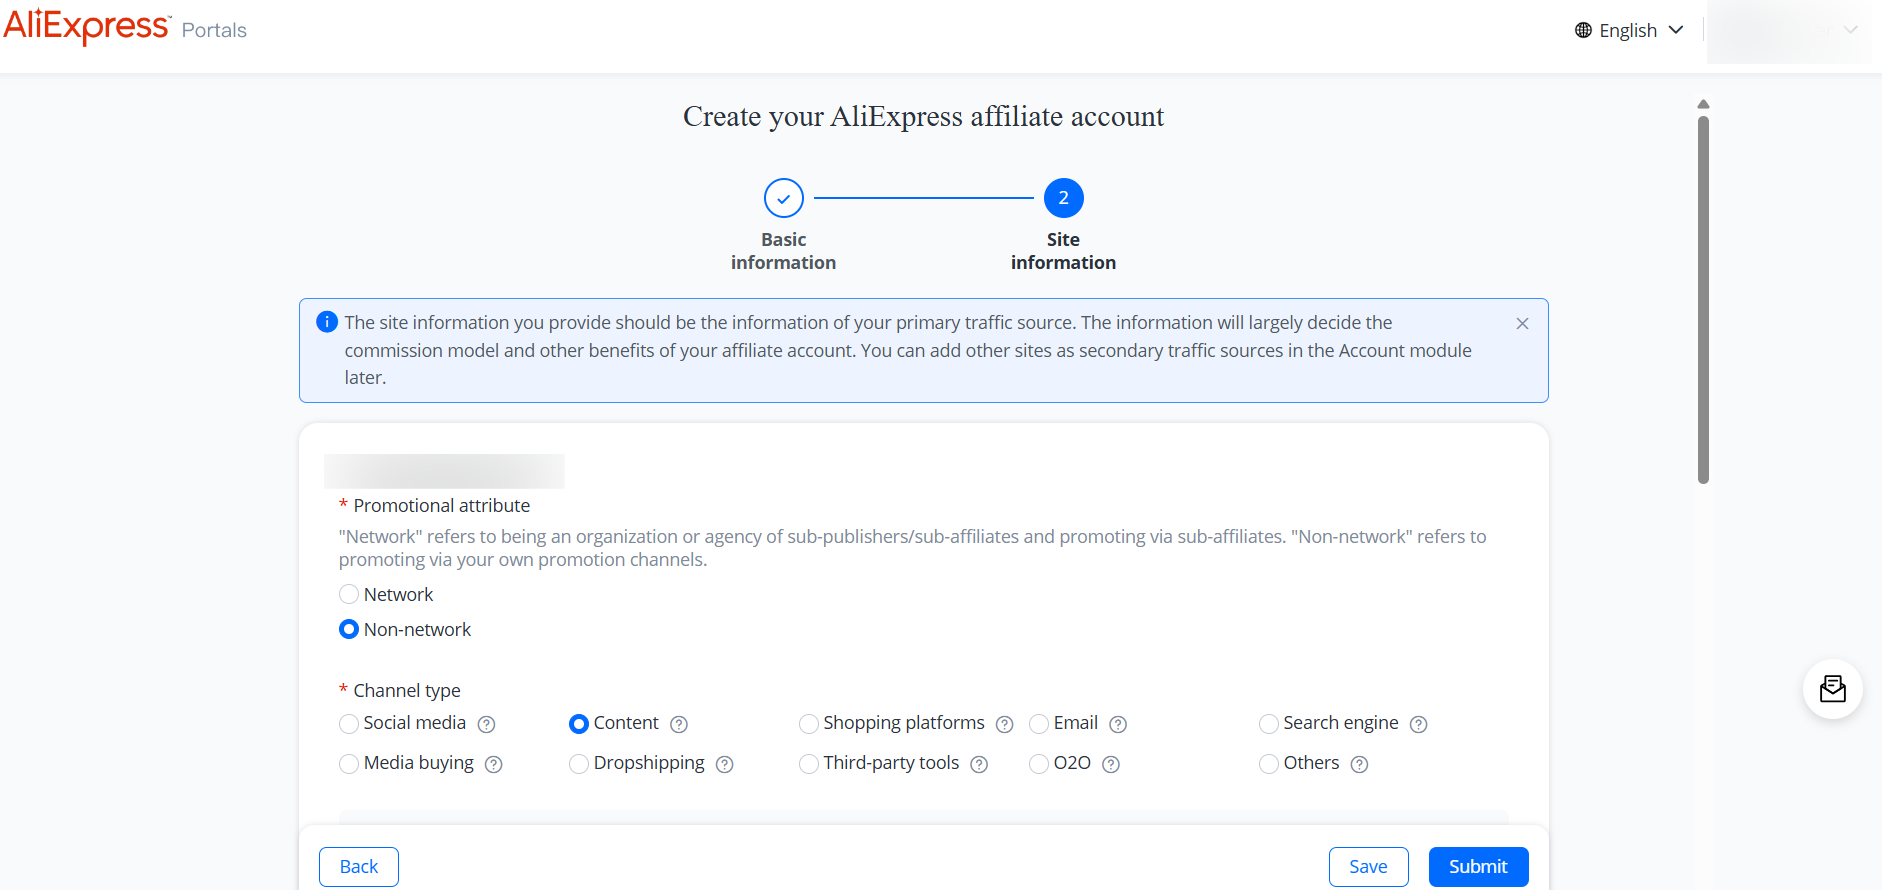This screenshot has width=1883, height=891.
Task: Choose Third-party tools channel type
Action: point(809,764)
